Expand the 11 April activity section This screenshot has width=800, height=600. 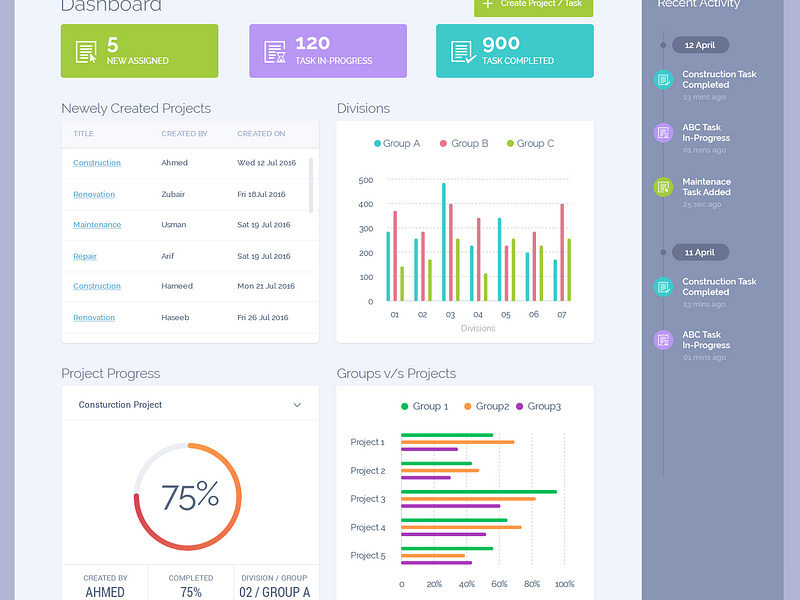click(x=700, y=252)
